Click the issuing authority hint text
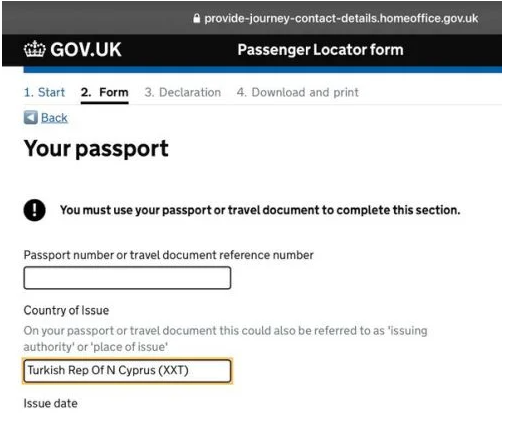The image size is (505, 428). coord(225,339)
